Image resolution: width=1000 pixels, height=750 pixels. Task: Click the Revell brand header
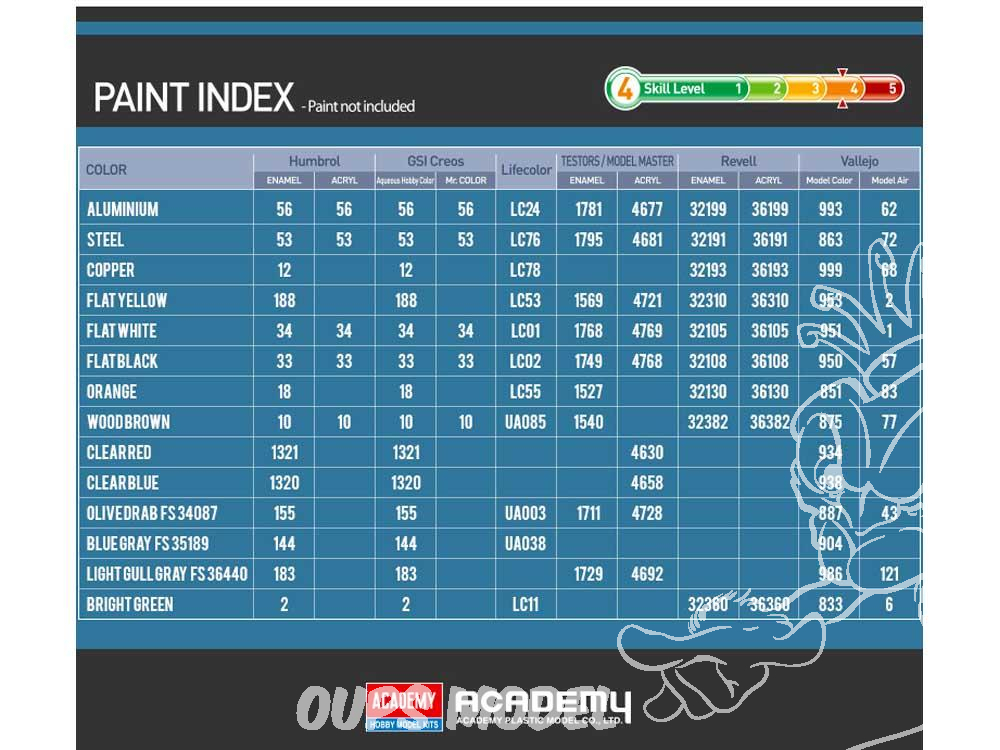pyautogui.click(x=739, y=161)
